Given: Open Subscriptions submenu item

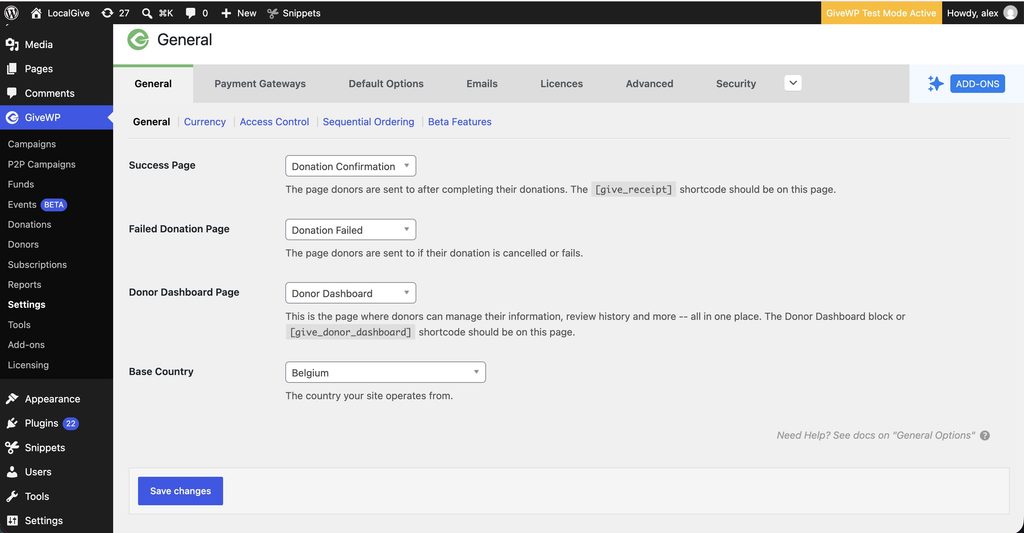Looking at the screenshot, I should (x=37, y=265).
